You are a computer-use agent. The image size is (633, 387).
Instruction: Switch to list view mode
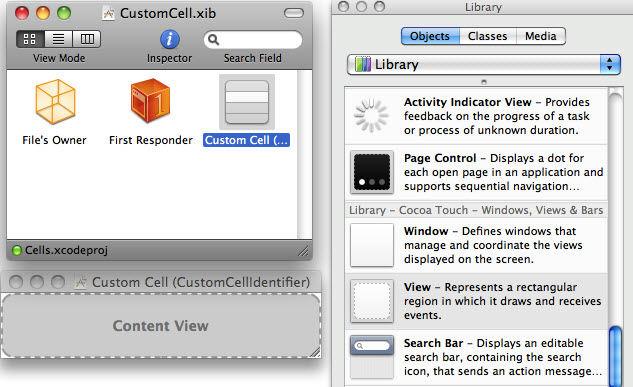tap(59, 39)
